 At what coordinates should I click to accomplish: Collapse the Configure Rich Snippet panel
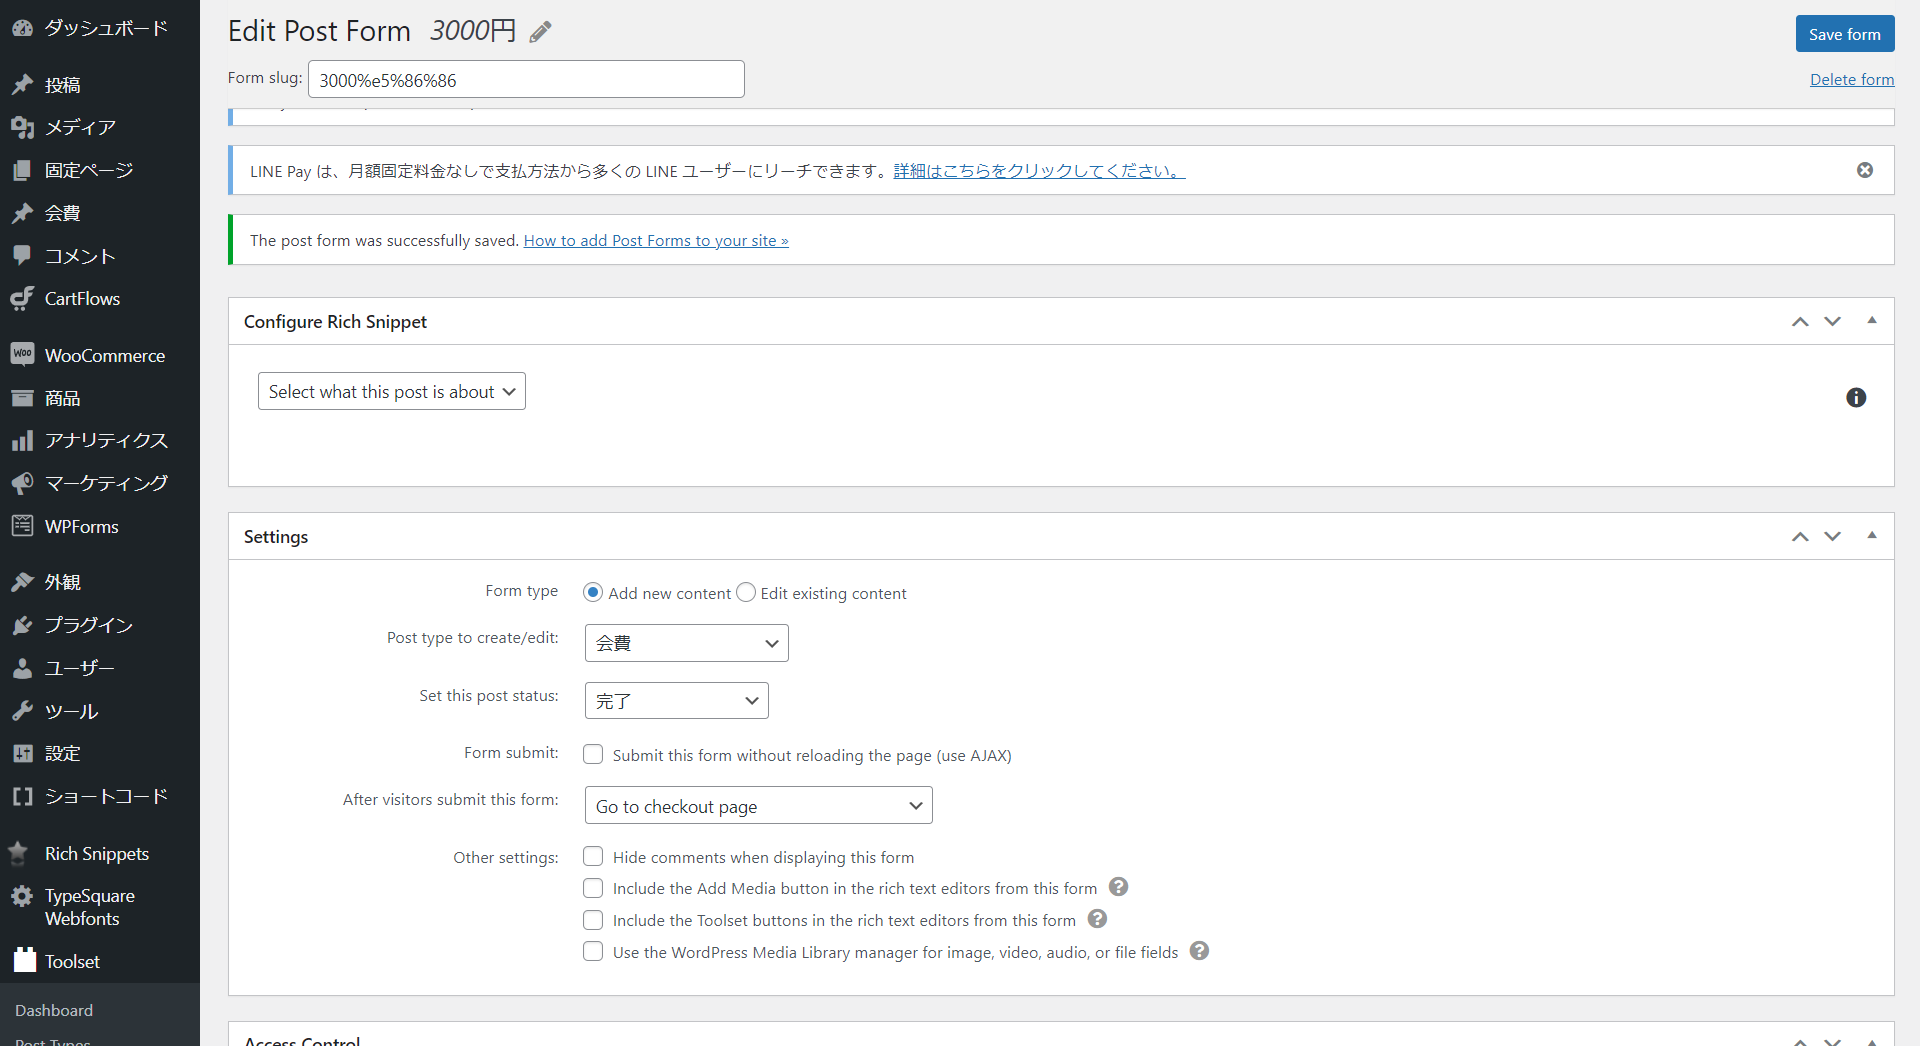coord(1872,321)
